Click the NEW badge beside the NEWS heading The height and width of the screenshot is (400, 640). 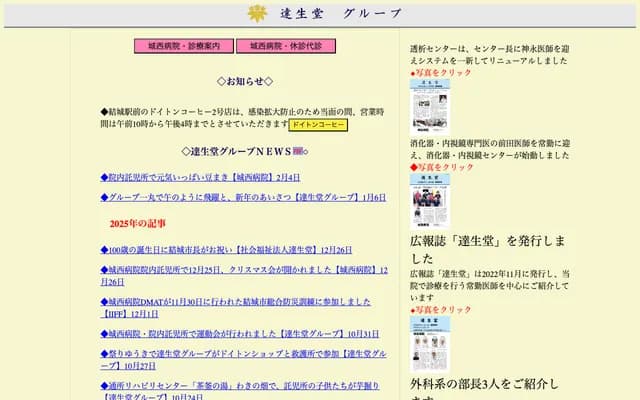(x=297, y=151)
